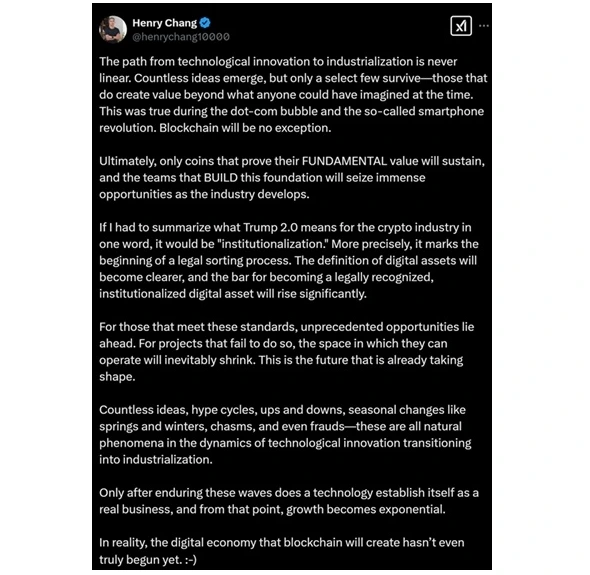Click the paragraph starting 'Ultimately, only coins'
The height and width of the screenshot is (575, 590).
(292, 178)
